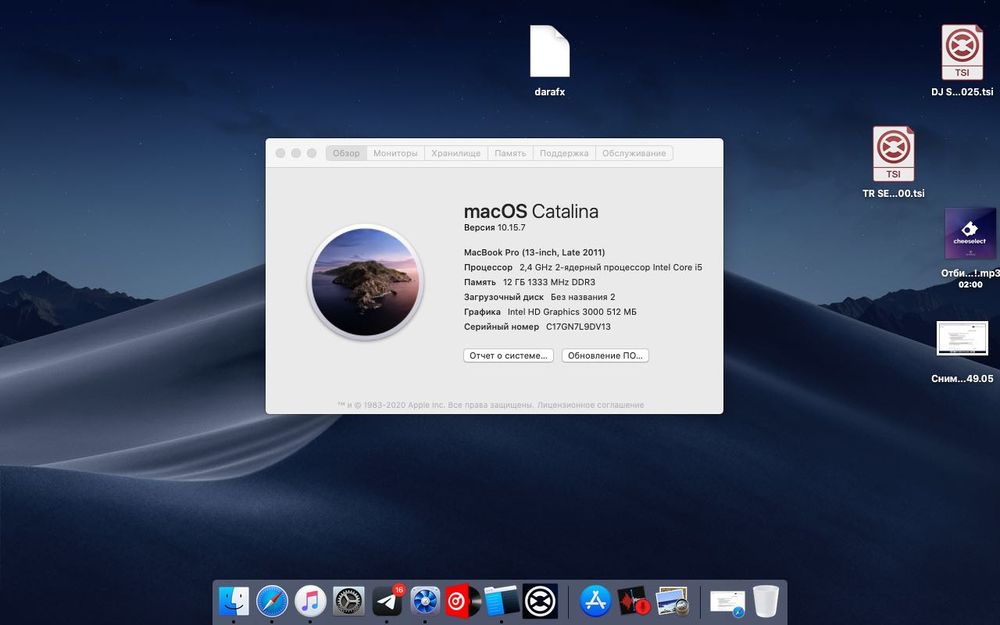The height and width of the screenshot is (625, 1000).
Task: Select the DJ S...025.tsi desktop file
Action: click(x=962, y=61)
